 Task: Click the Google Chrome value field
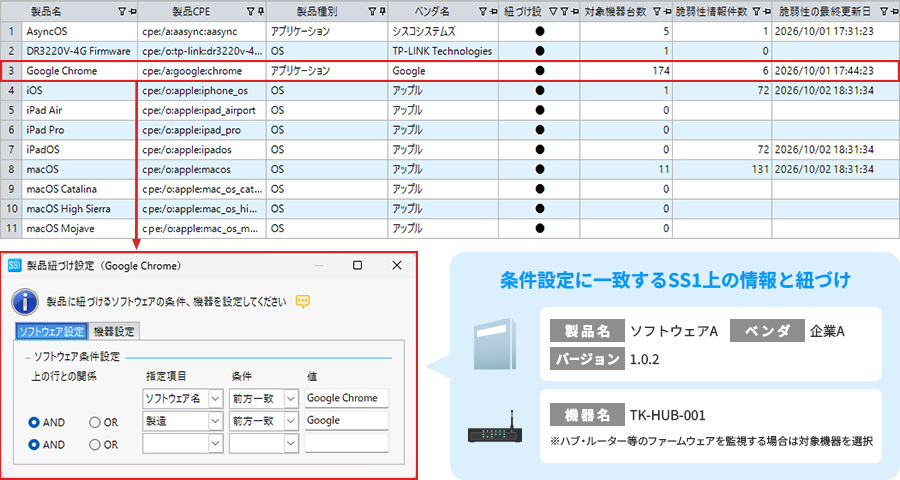coord(347,398)
